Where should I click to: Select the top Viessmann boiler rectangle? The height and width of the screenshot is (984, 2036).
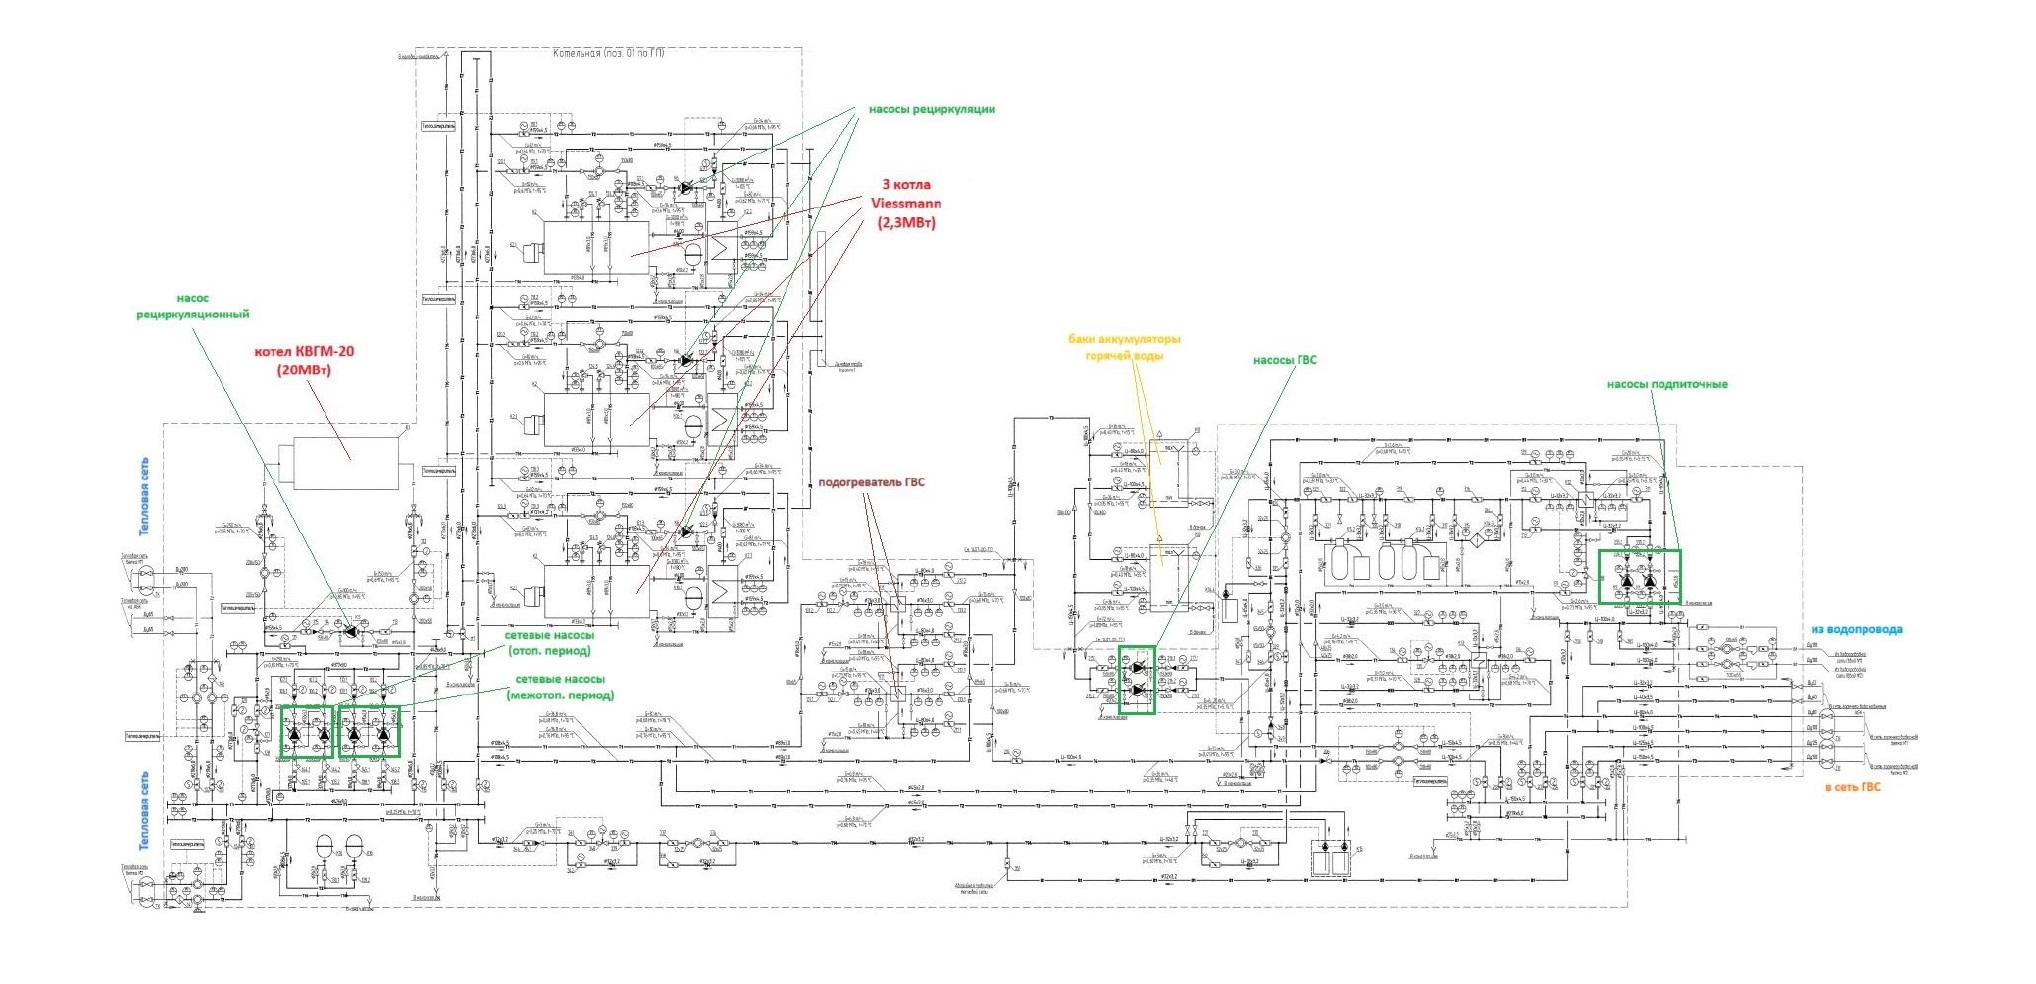click(596, 249)
